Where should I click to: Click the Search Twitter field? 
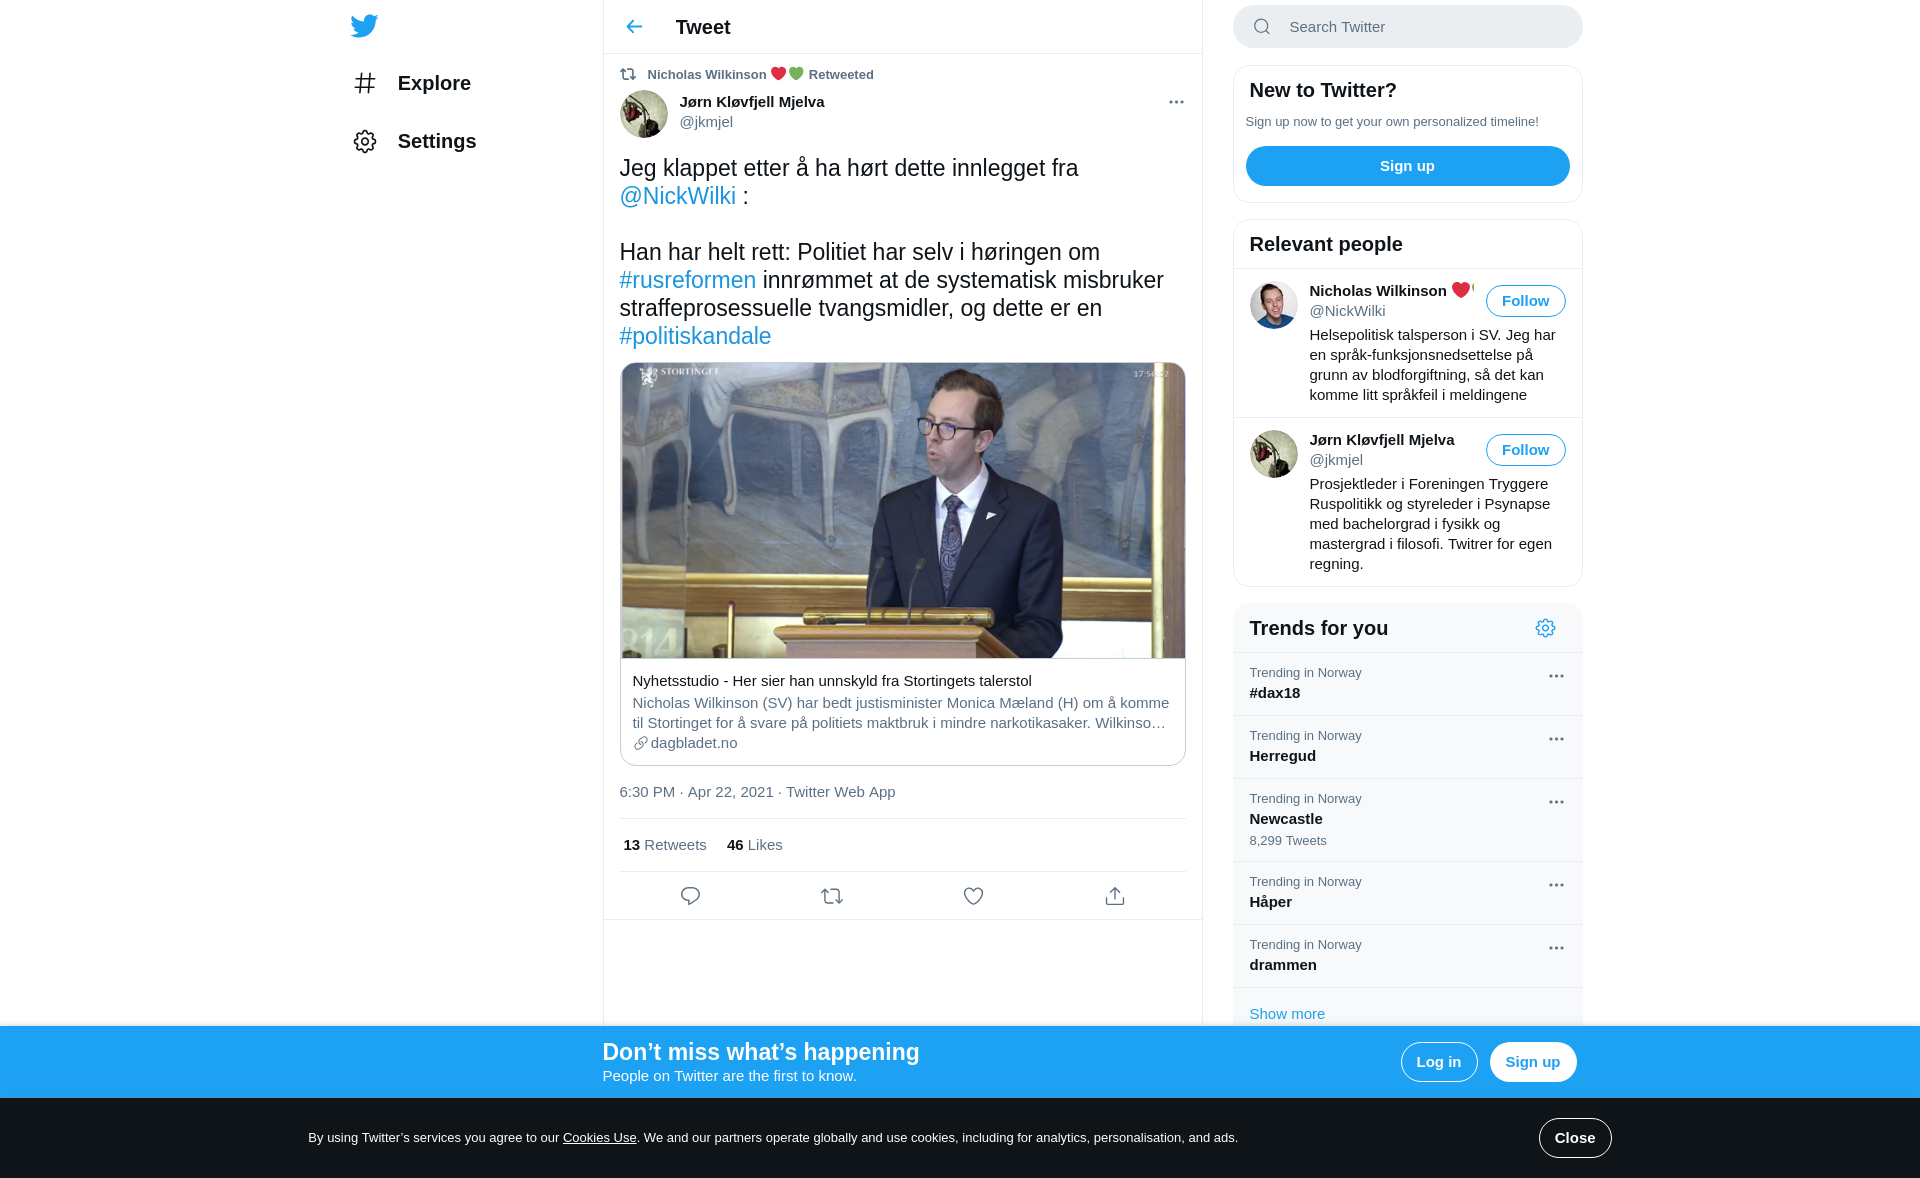click(1407, 27)
